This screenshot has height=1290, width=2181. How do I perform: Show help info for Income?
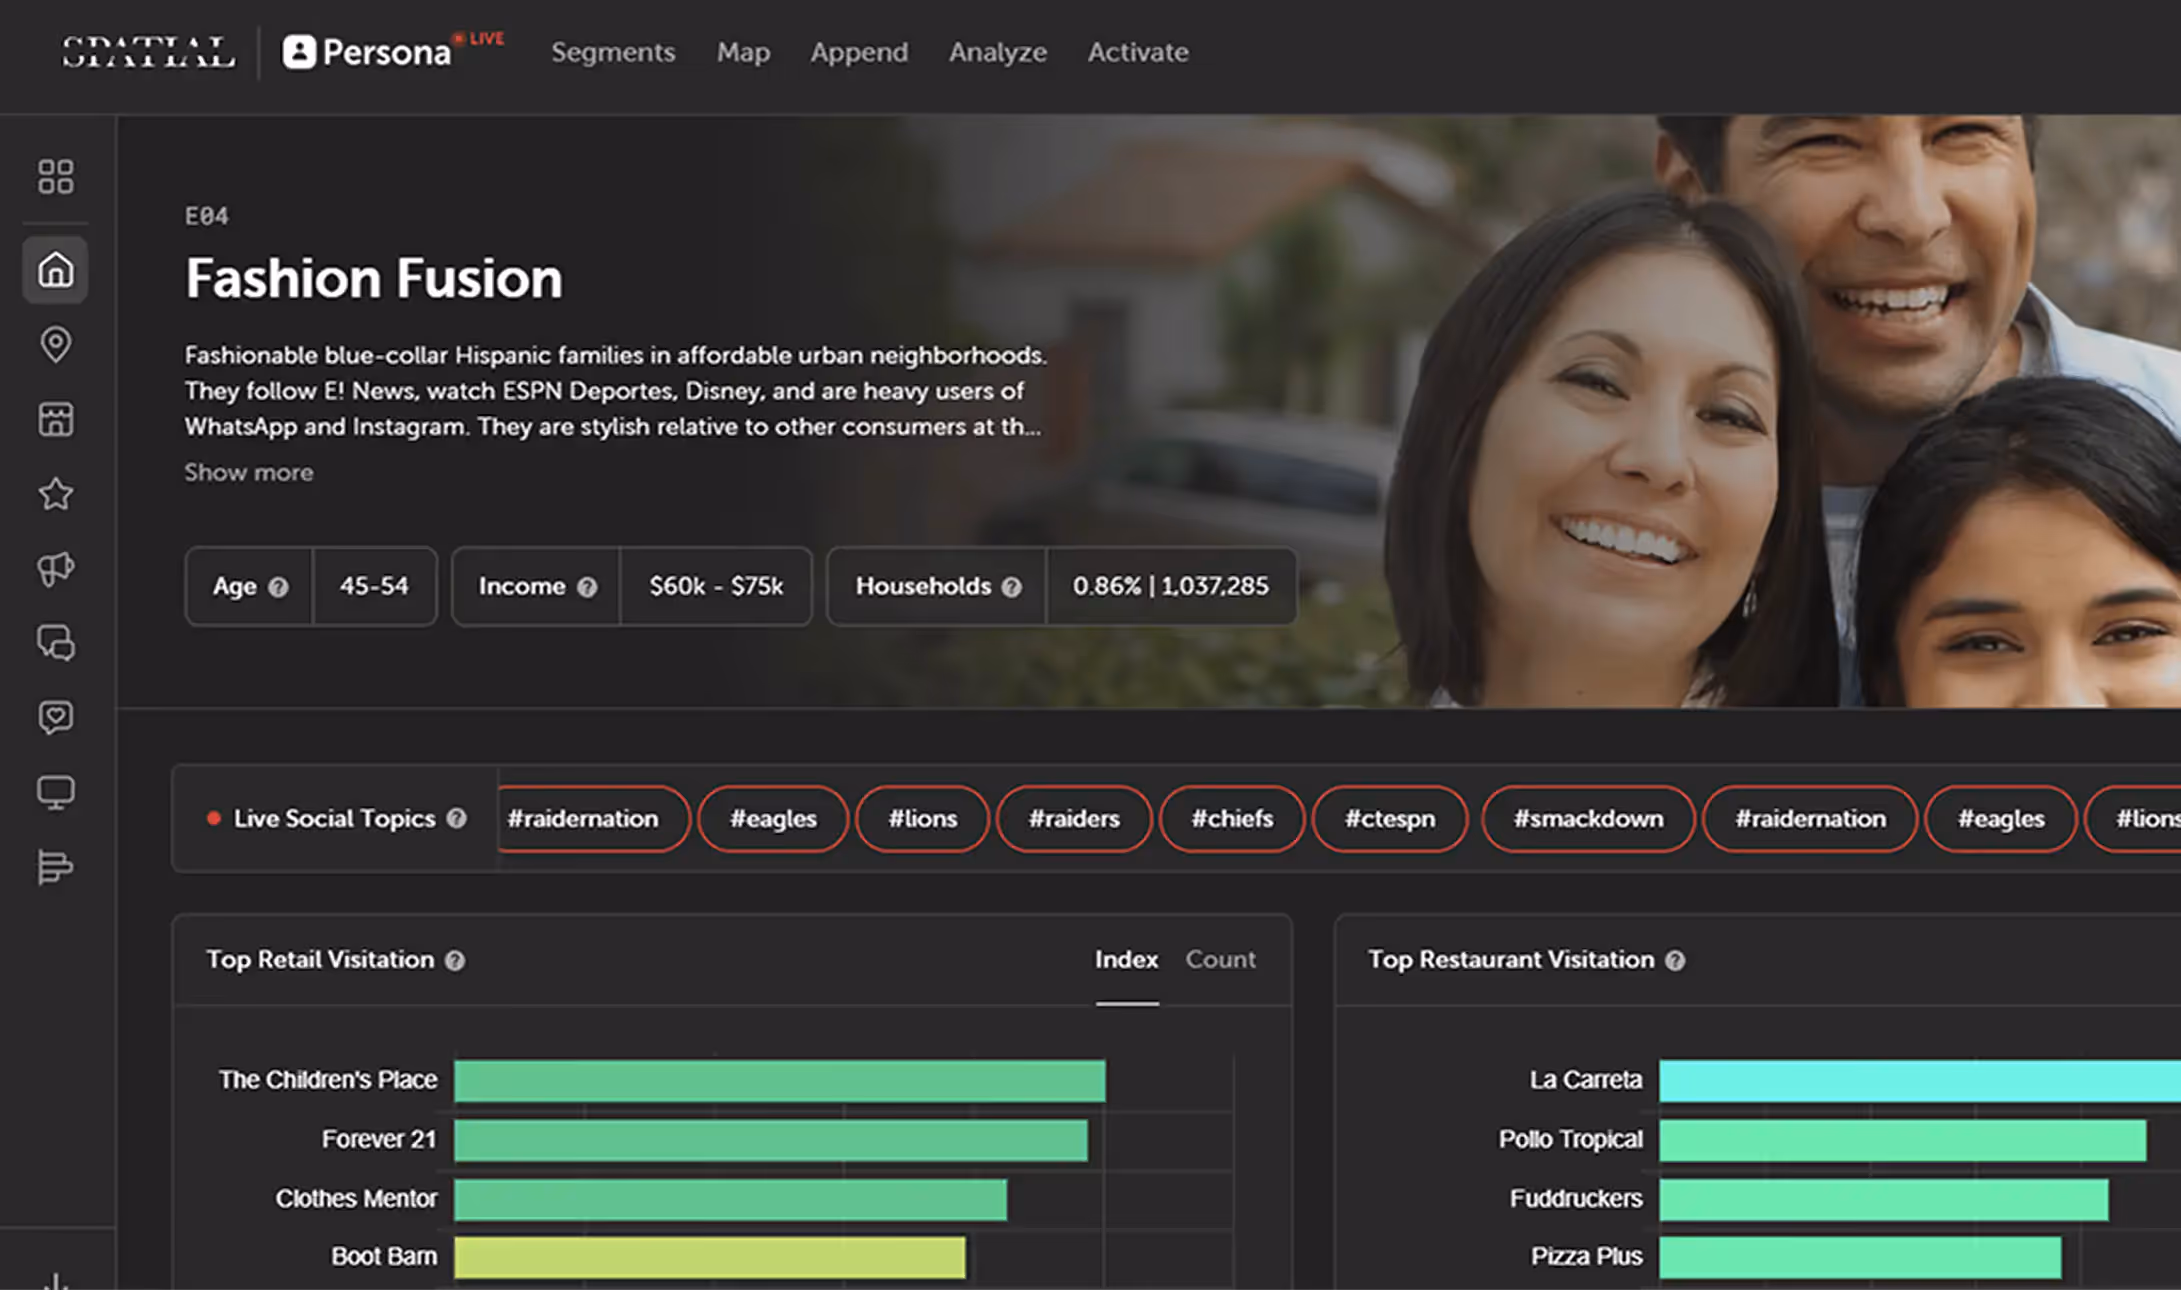pyautogui.click(x=587, y=587)
